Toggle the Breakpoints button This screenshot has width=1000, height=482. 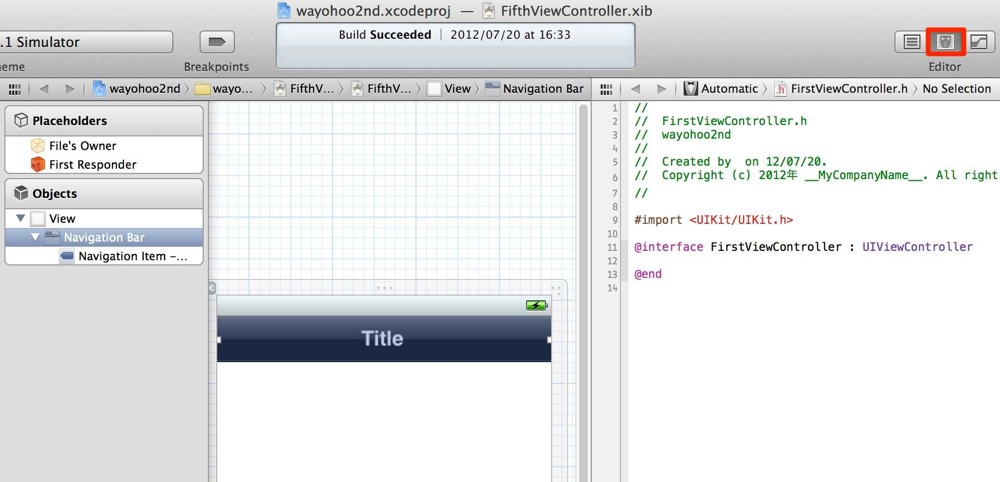(217, 42)
